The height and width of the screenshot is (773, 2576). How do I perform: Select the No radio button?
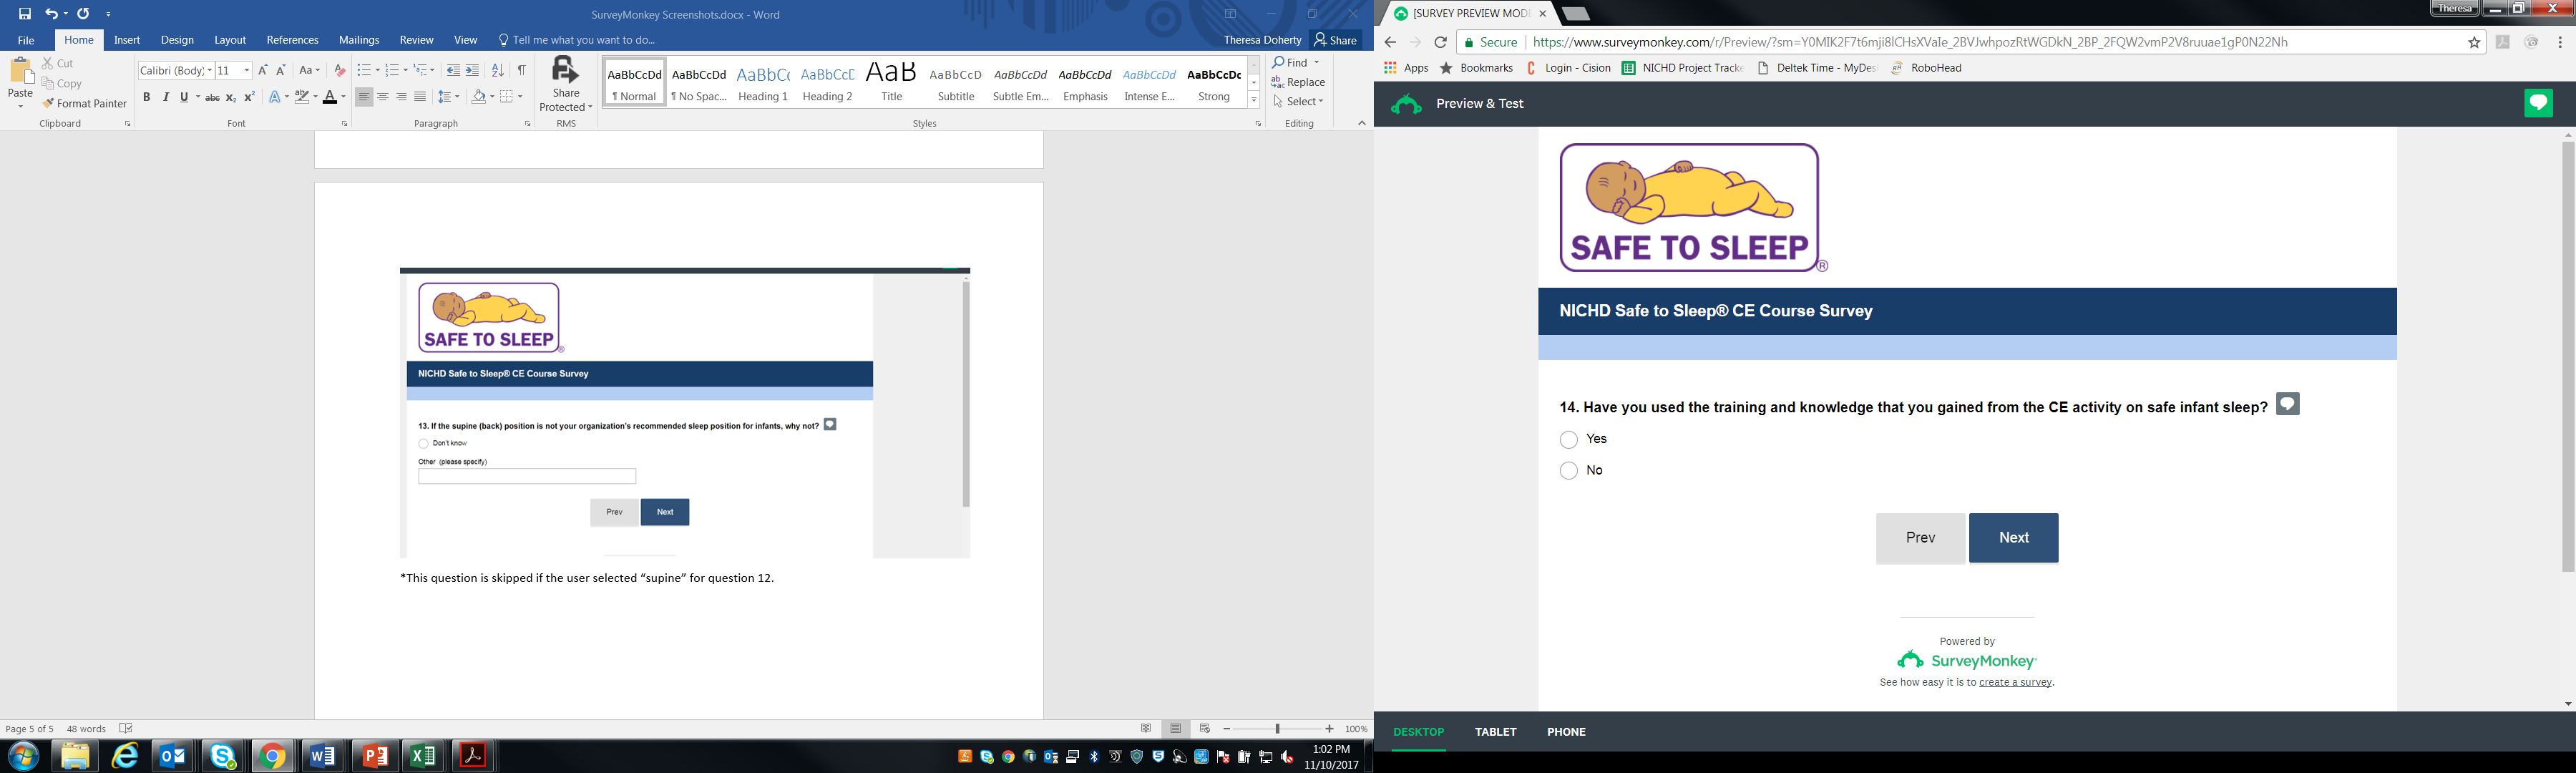point(1568,471)
